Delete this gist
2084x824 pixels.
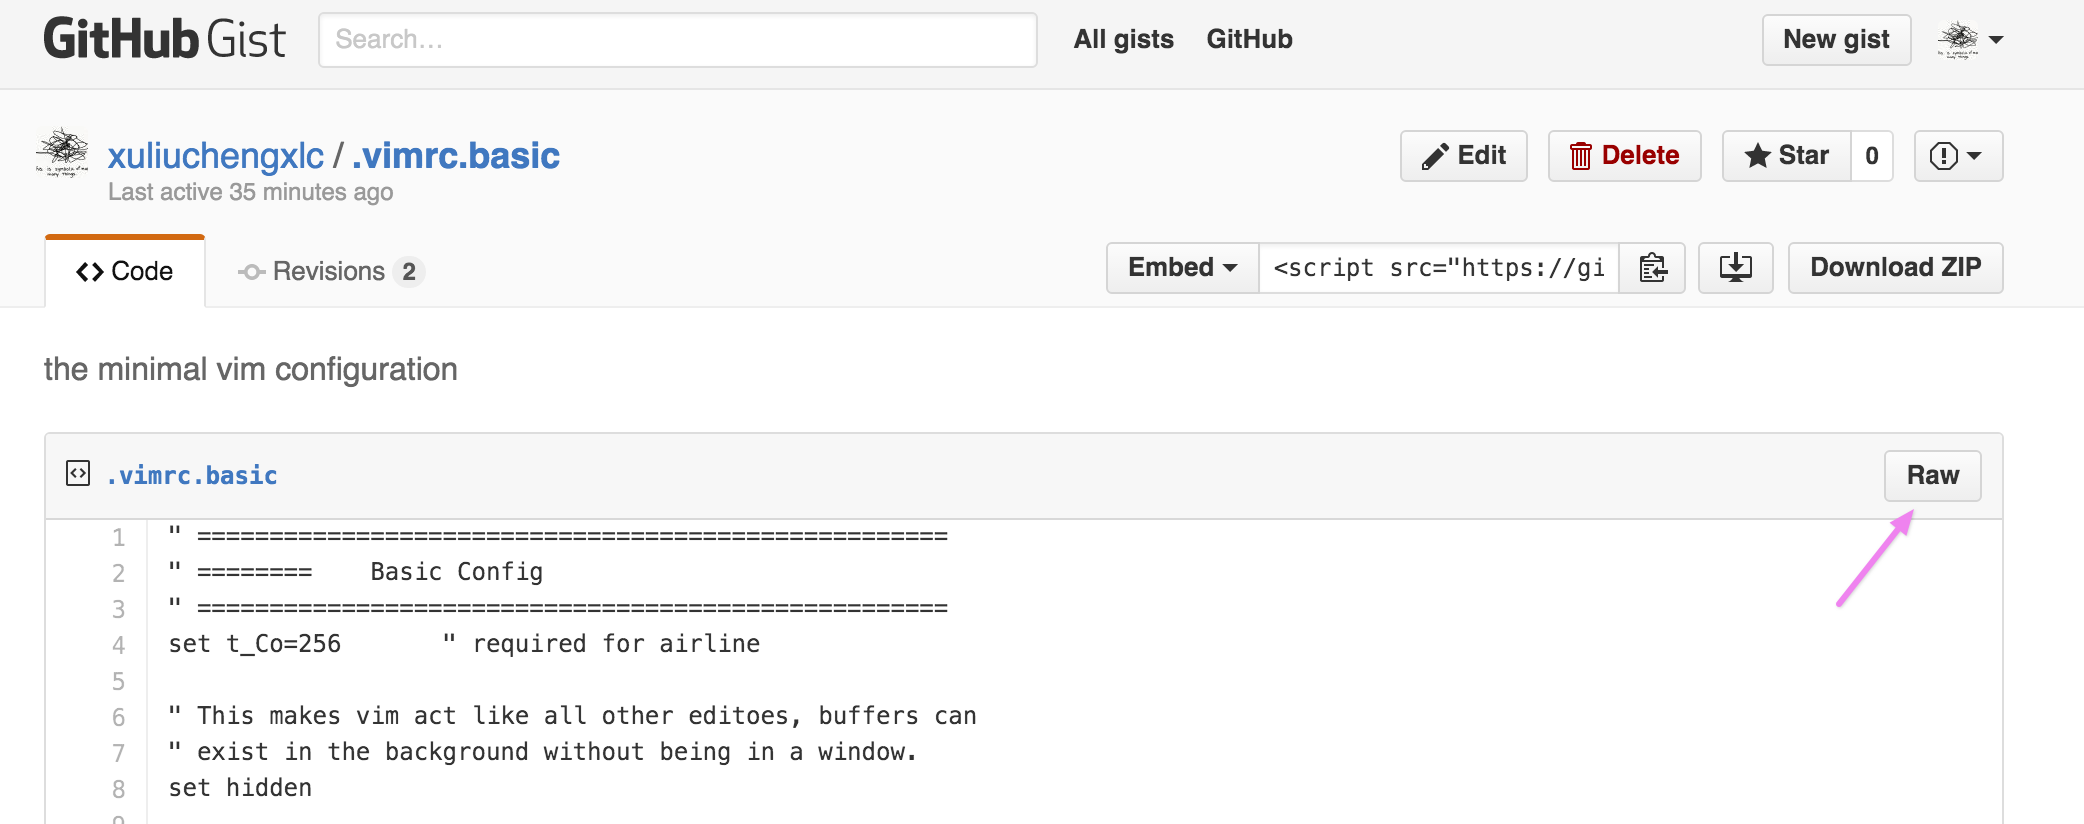tap(1624, 156)
